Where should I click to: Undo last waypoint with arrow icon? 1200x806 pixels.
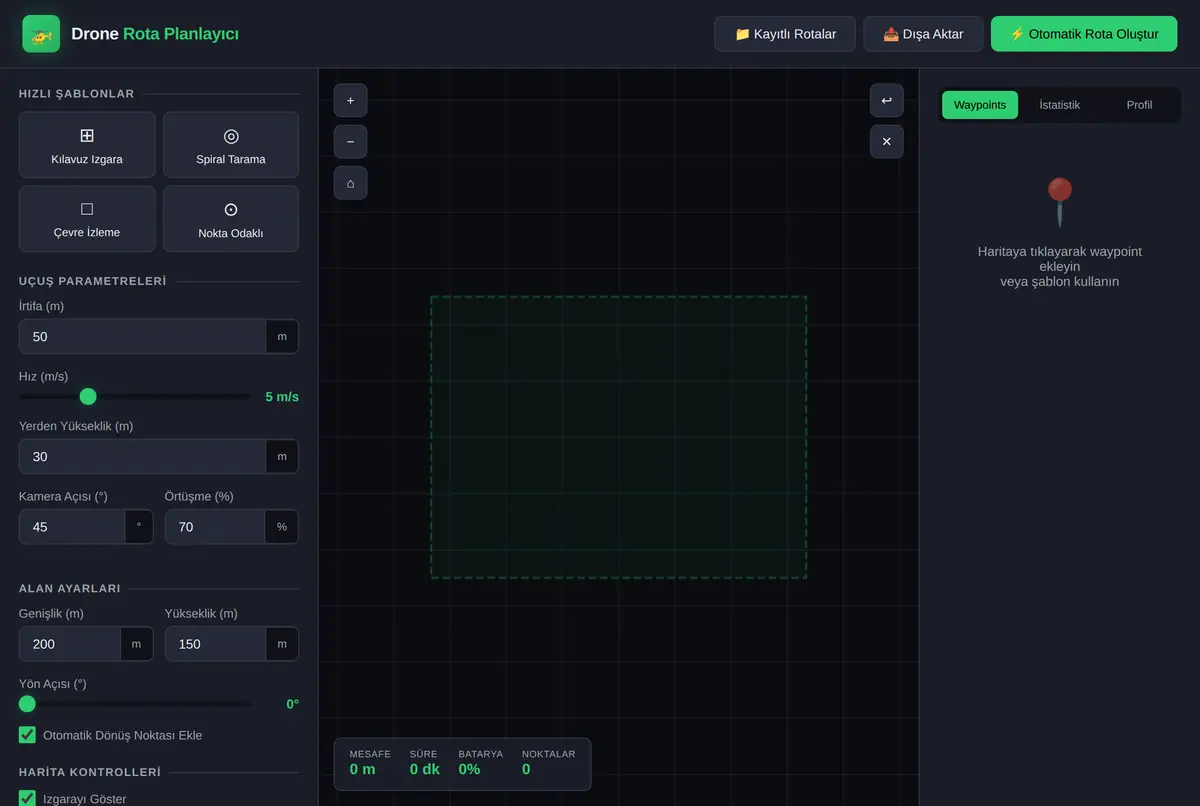(886, 101)
